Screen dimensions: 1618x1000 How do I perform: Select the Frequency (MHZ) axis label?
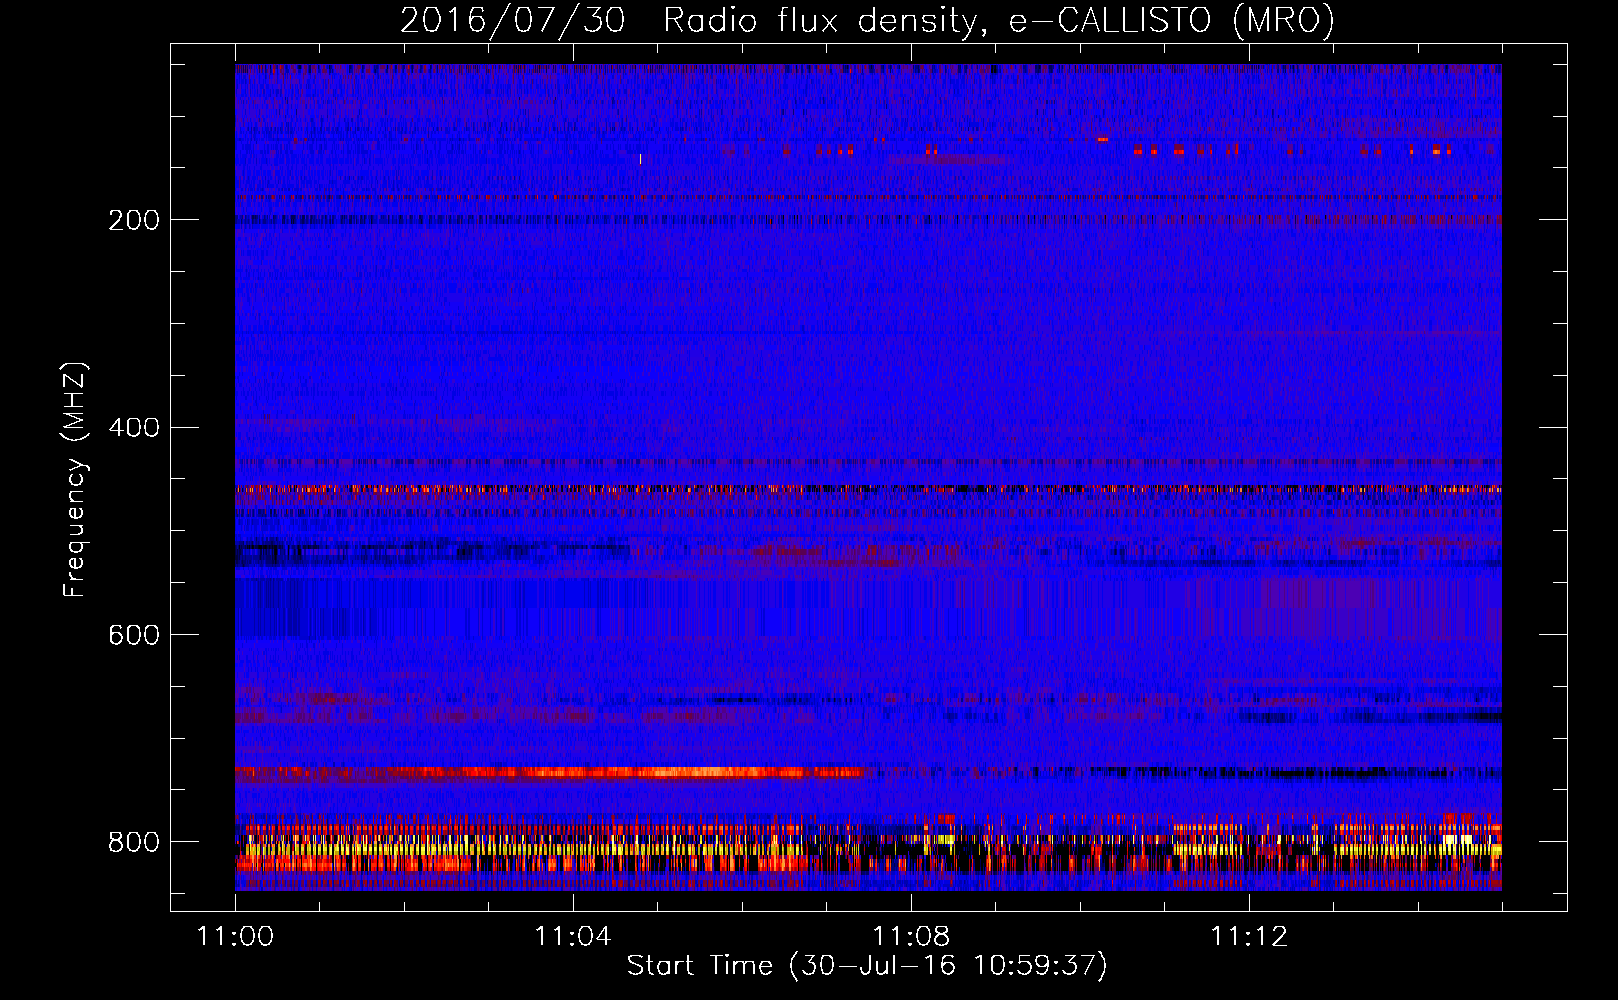[74, 480]
